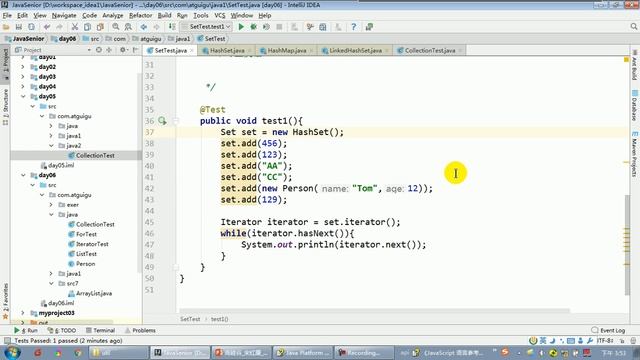640x360 pixels.
Task: Click the editor vertical scrollbar thumb
Action: tap(627, 245)
